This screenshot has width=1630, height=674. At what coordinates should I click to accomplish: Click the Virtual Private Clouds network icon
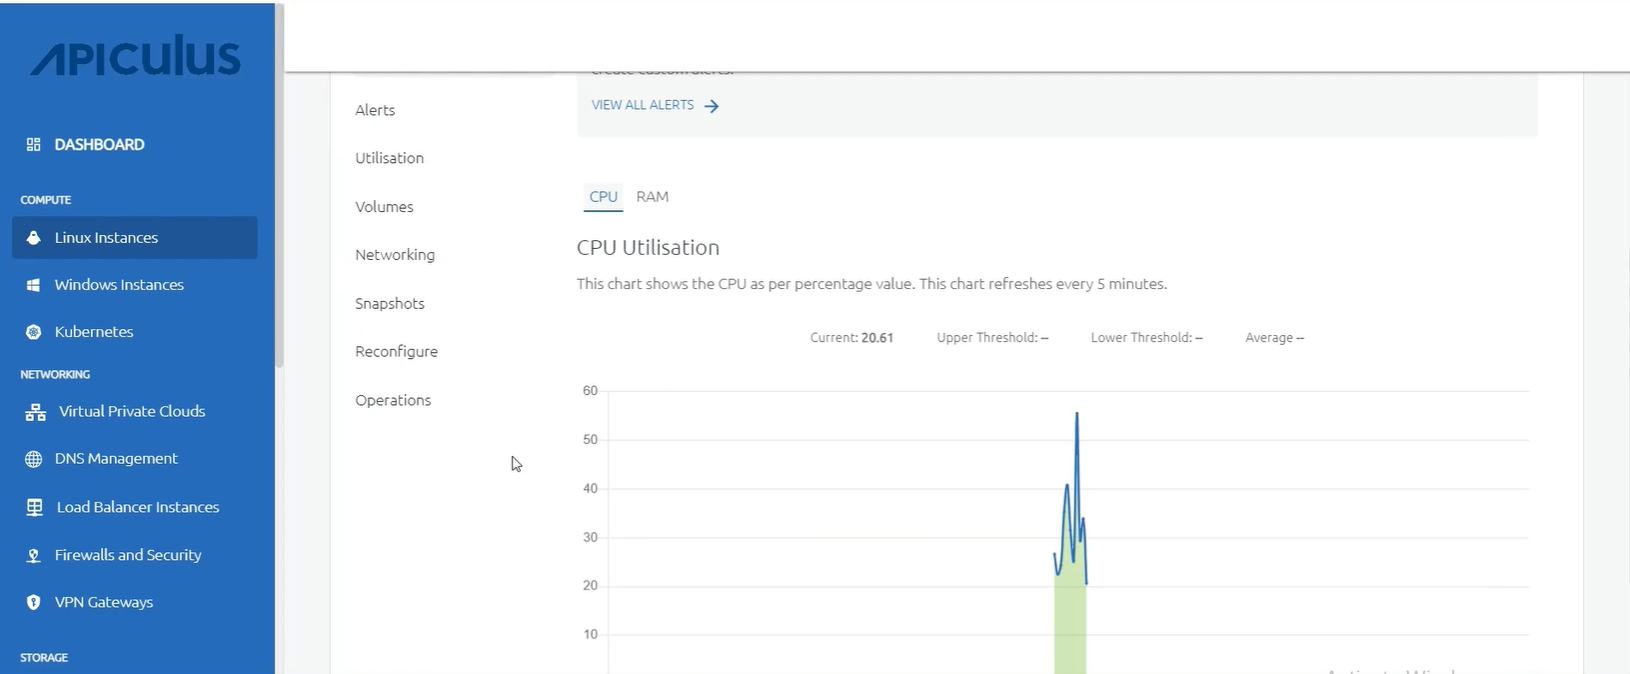(35, 412)
